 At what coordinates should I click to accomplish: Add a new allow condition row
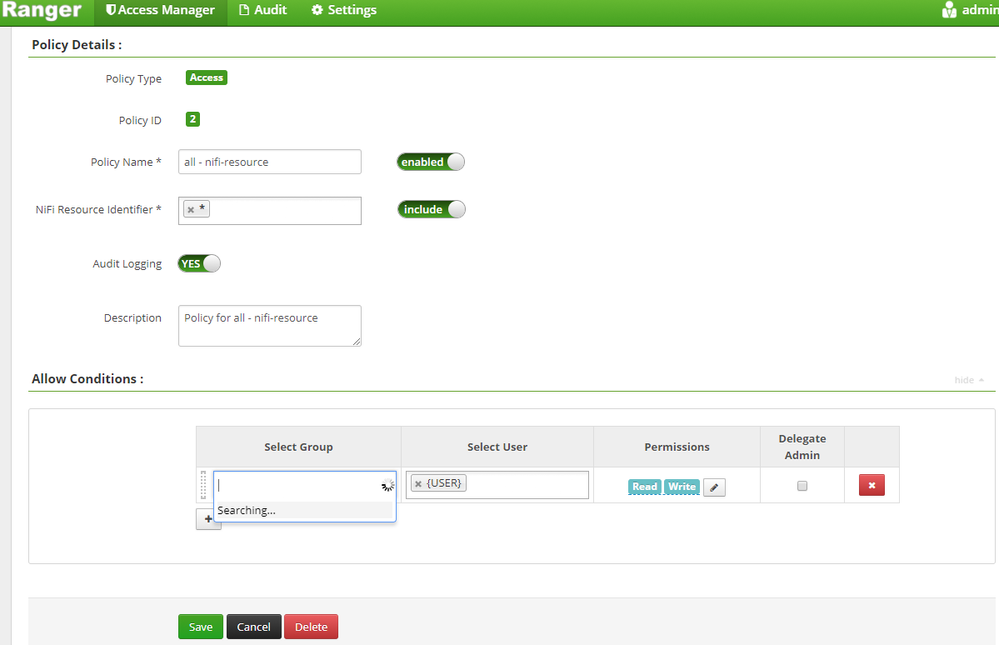coord(208,519)
